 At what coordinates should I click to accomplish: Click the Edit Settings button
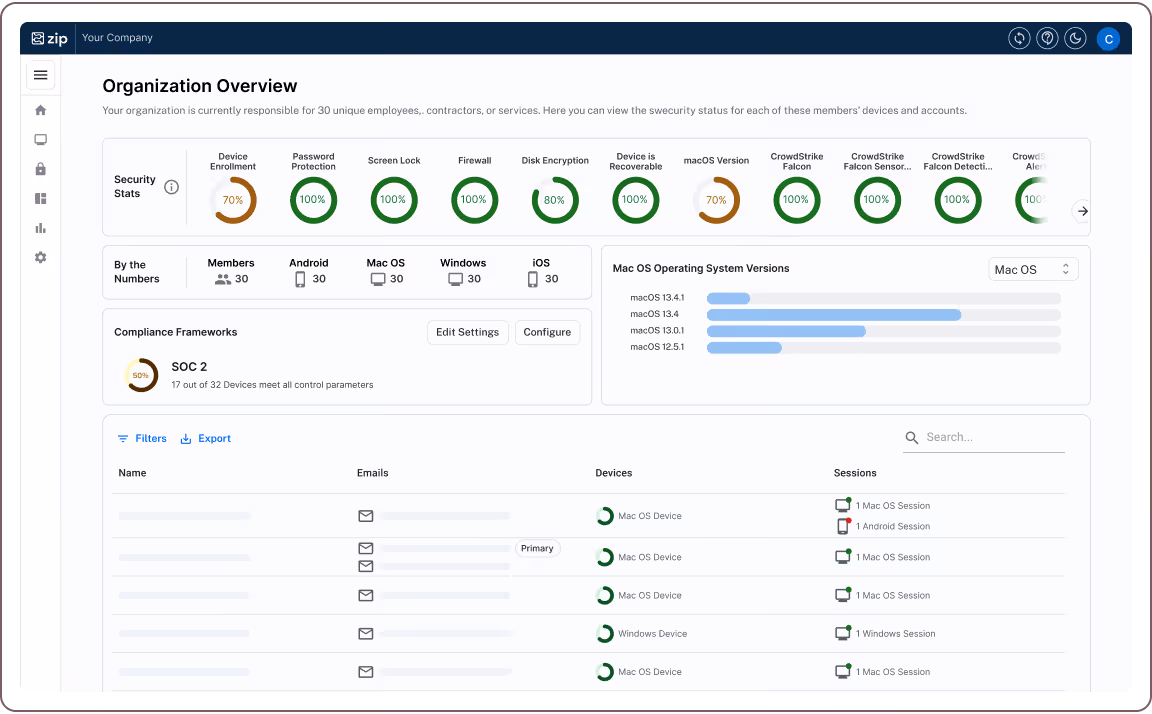point(468,332)
